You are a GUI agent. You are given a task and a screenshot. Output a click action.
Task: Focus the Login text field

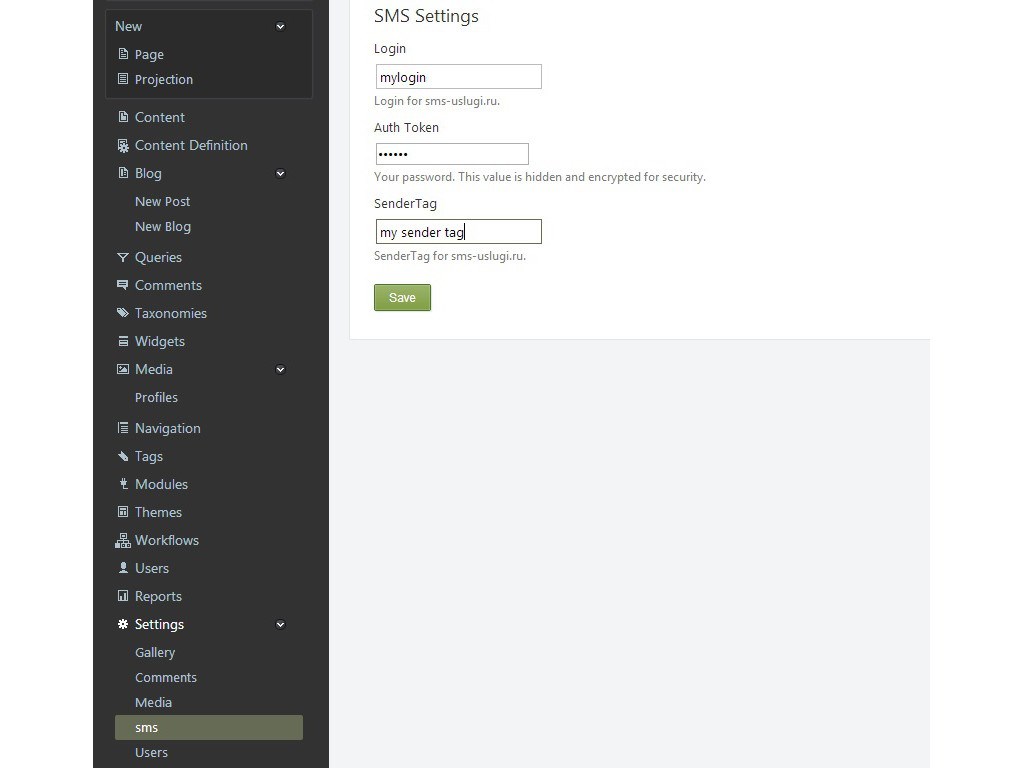(x=458, y=77)
